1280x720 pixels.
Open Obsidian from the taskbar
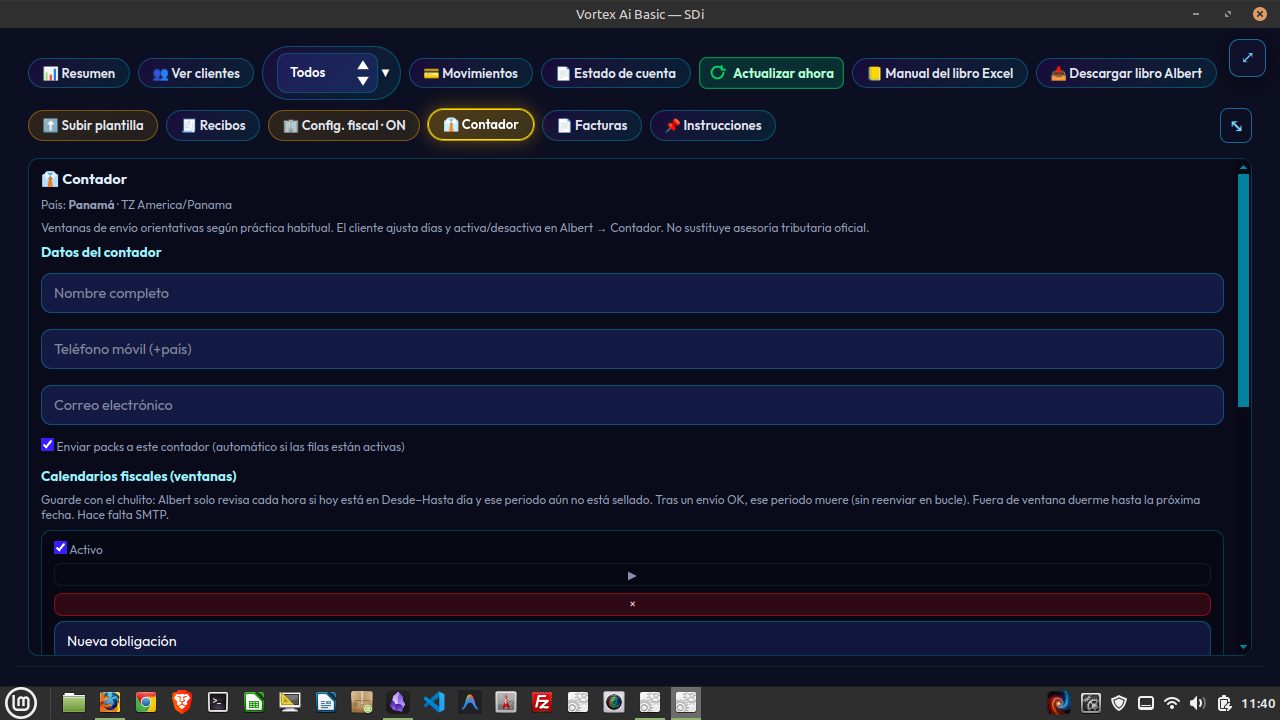[x=398, y=702]
